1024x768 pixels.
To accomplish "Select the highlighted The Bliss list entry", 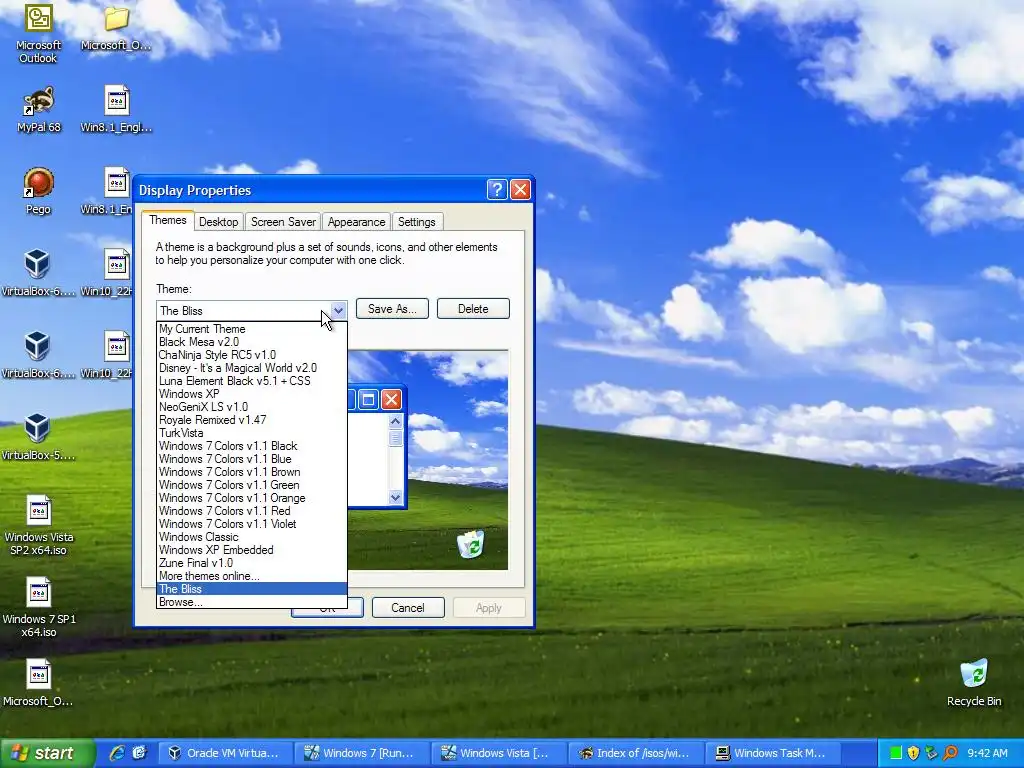I will (251, 589).
